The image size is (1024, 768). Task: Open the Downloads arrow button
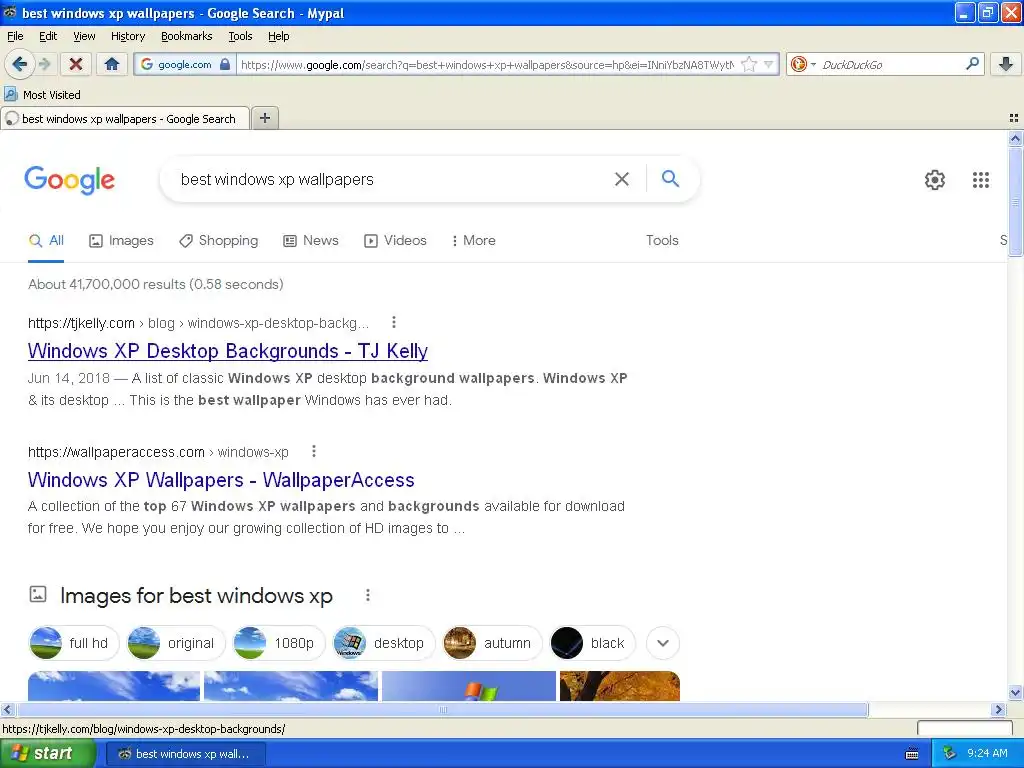tap(1006, 64)
